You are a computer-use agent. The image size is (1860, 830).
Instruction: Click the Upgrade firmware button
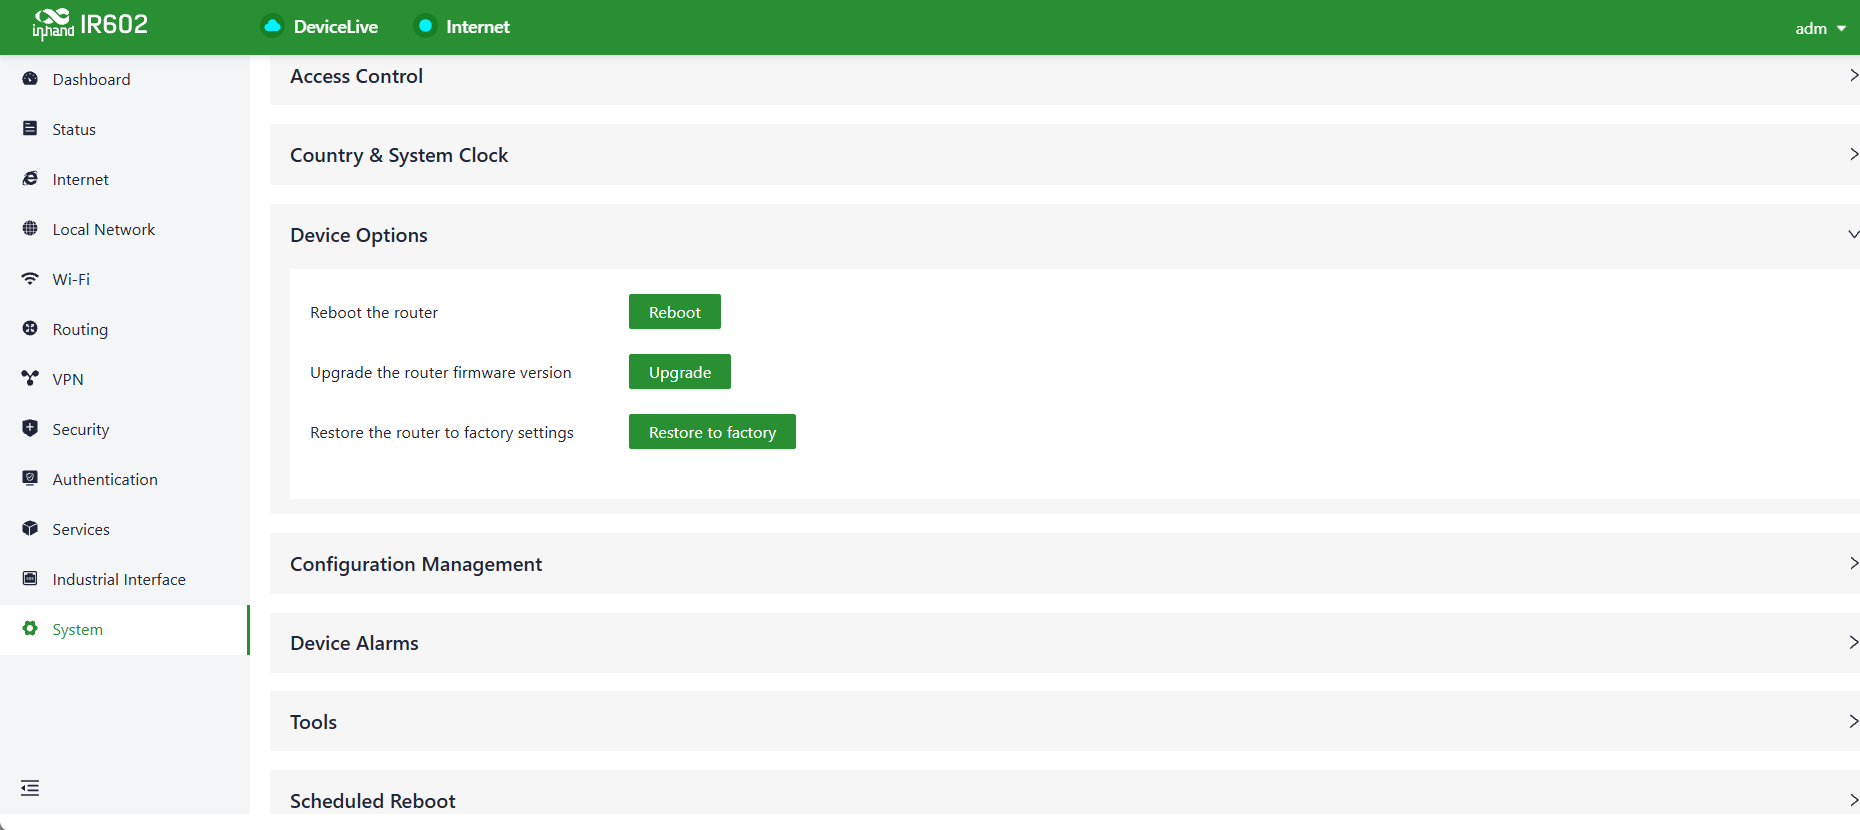tap(680, 372)
